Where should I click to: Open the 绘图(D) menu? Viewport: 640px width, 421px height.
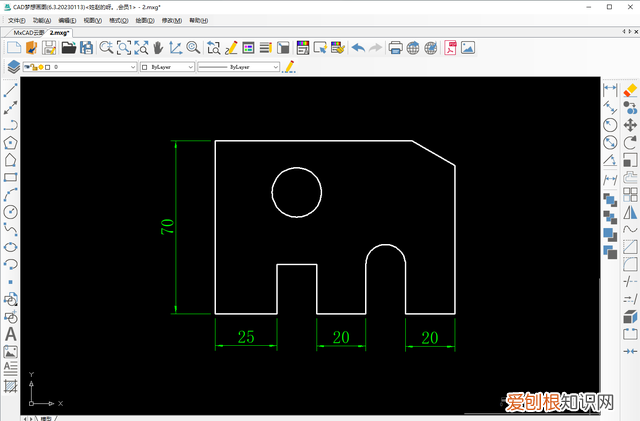point(146,20)
